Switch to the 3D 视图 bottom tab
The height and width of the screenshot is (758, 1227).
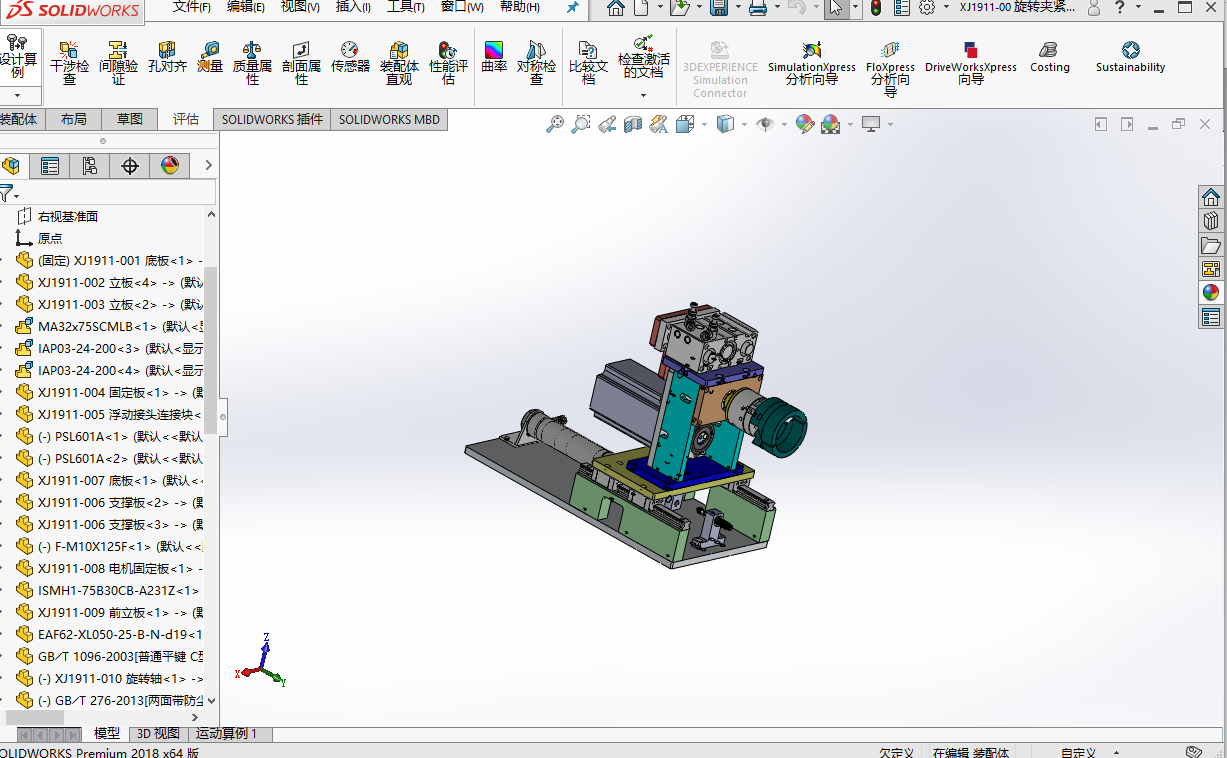(x=158, y=733)
